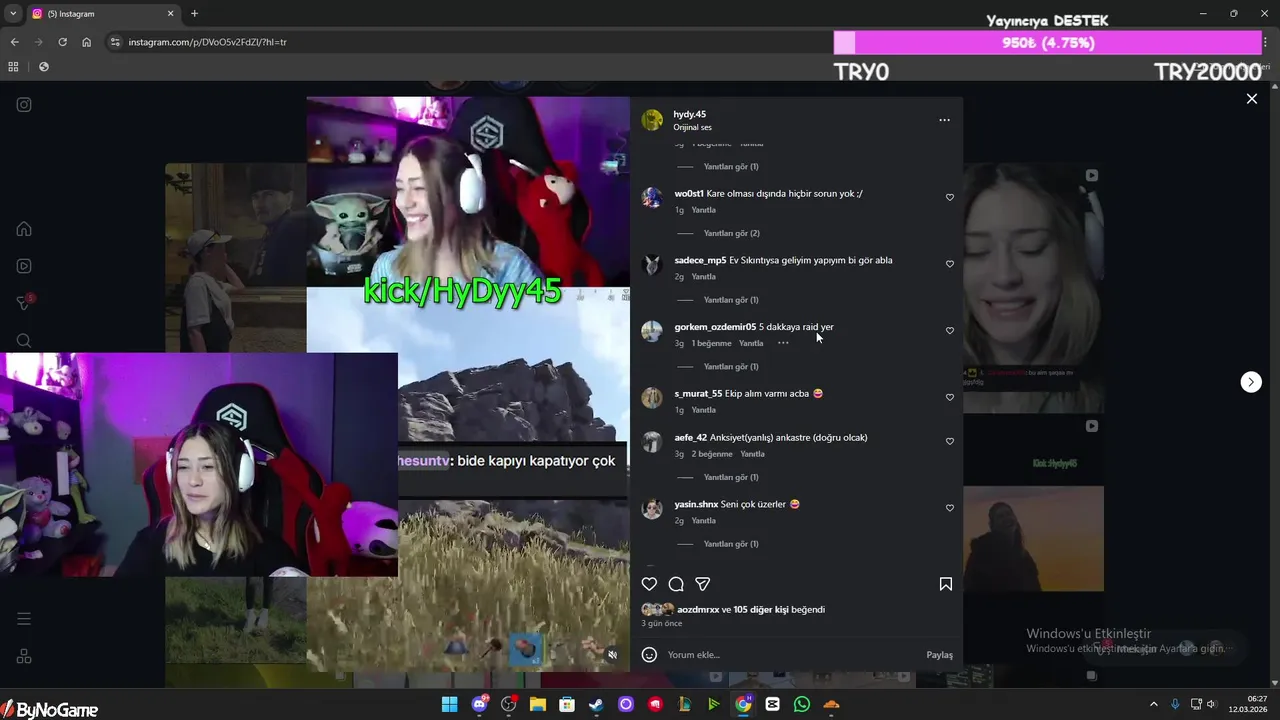Open the browser home button

tap(87, 42)
